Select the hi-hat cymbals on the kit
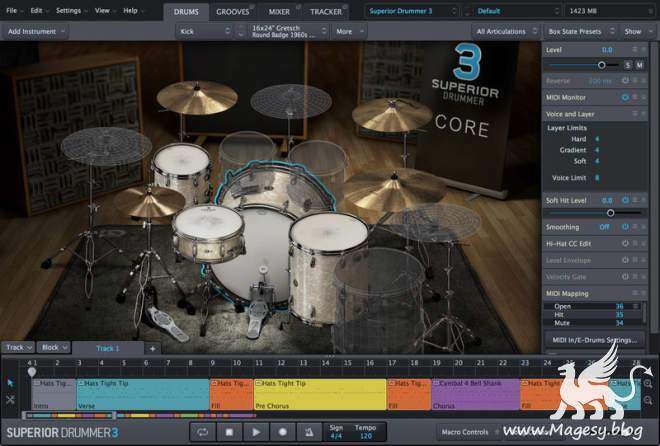This screenshot has width=660, height=446. coord(149,201)
